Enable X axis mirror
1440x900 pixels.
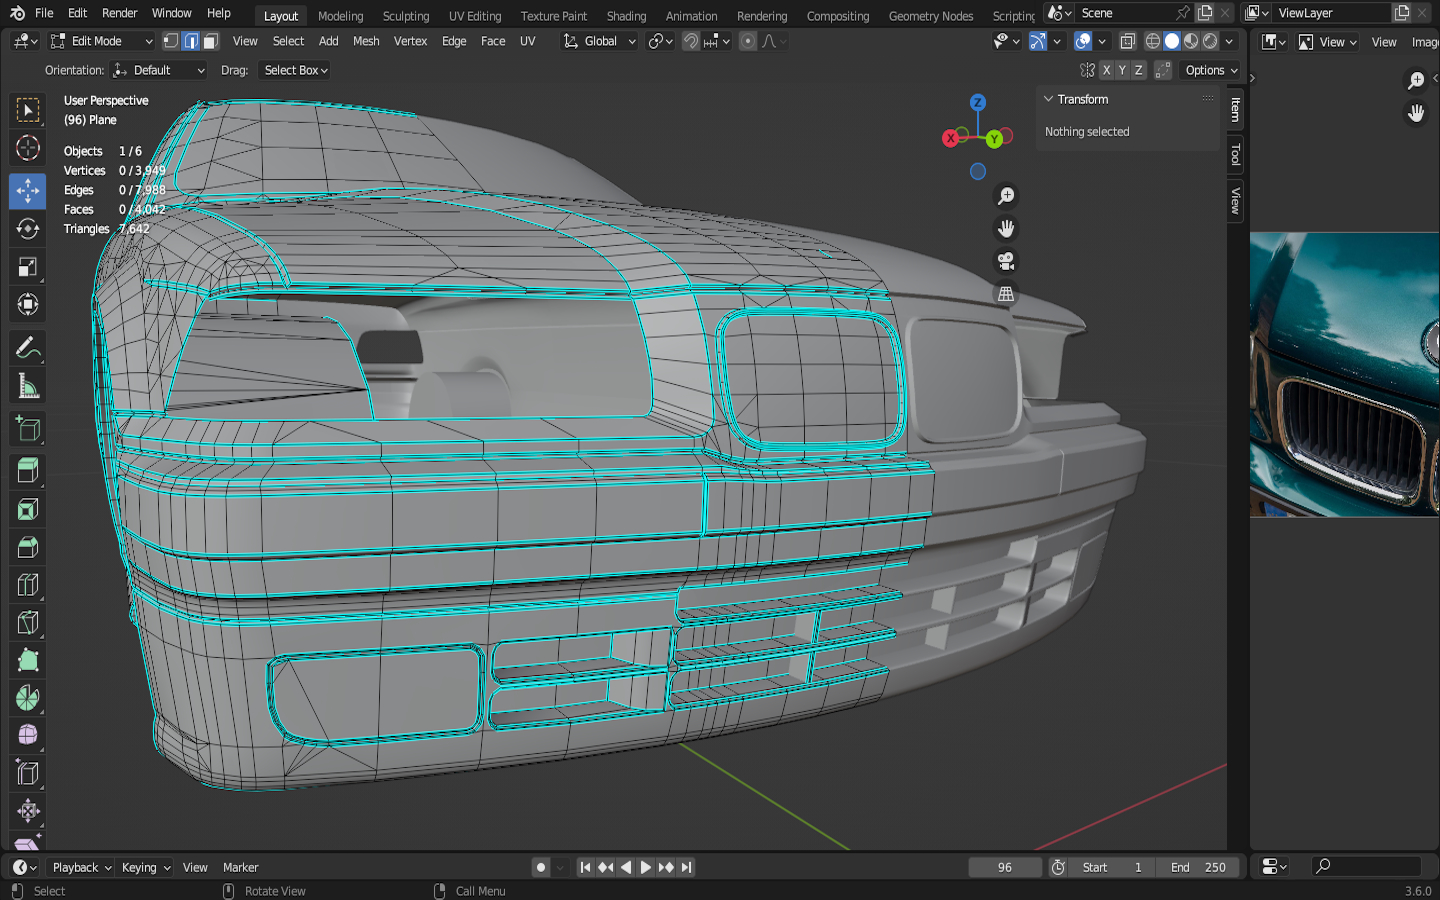1106,70
